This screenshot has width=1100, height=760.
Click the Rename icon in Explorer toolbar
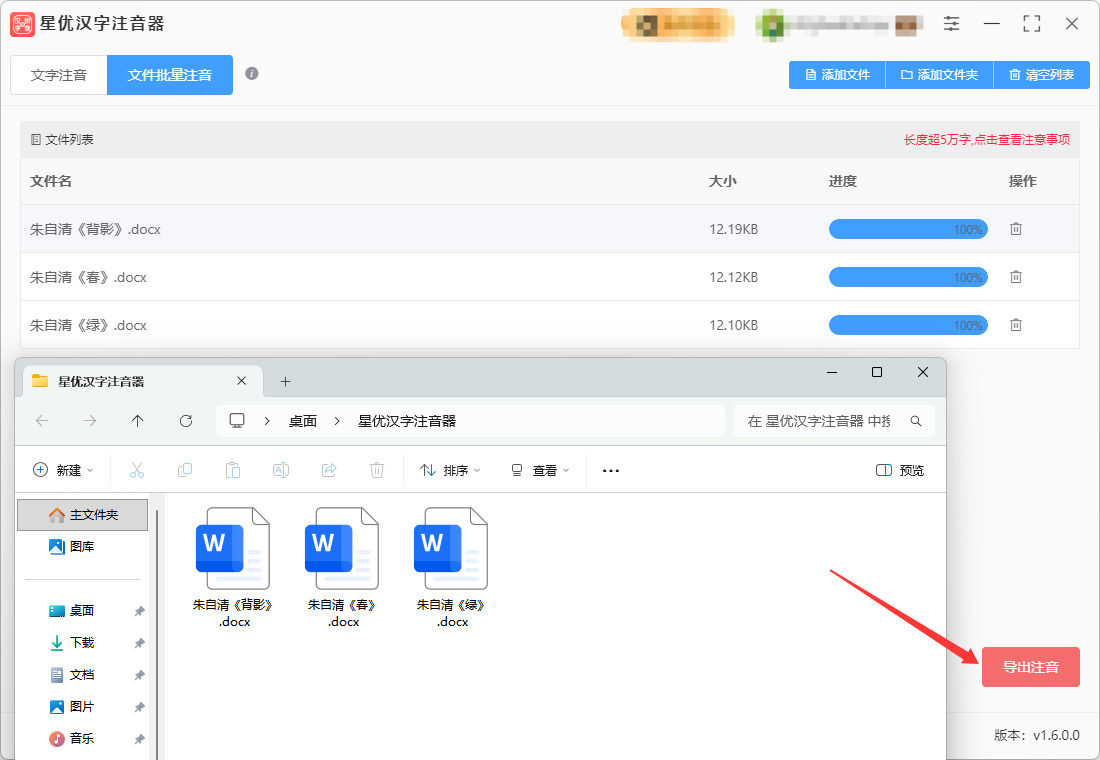click(x=281, y=470)
